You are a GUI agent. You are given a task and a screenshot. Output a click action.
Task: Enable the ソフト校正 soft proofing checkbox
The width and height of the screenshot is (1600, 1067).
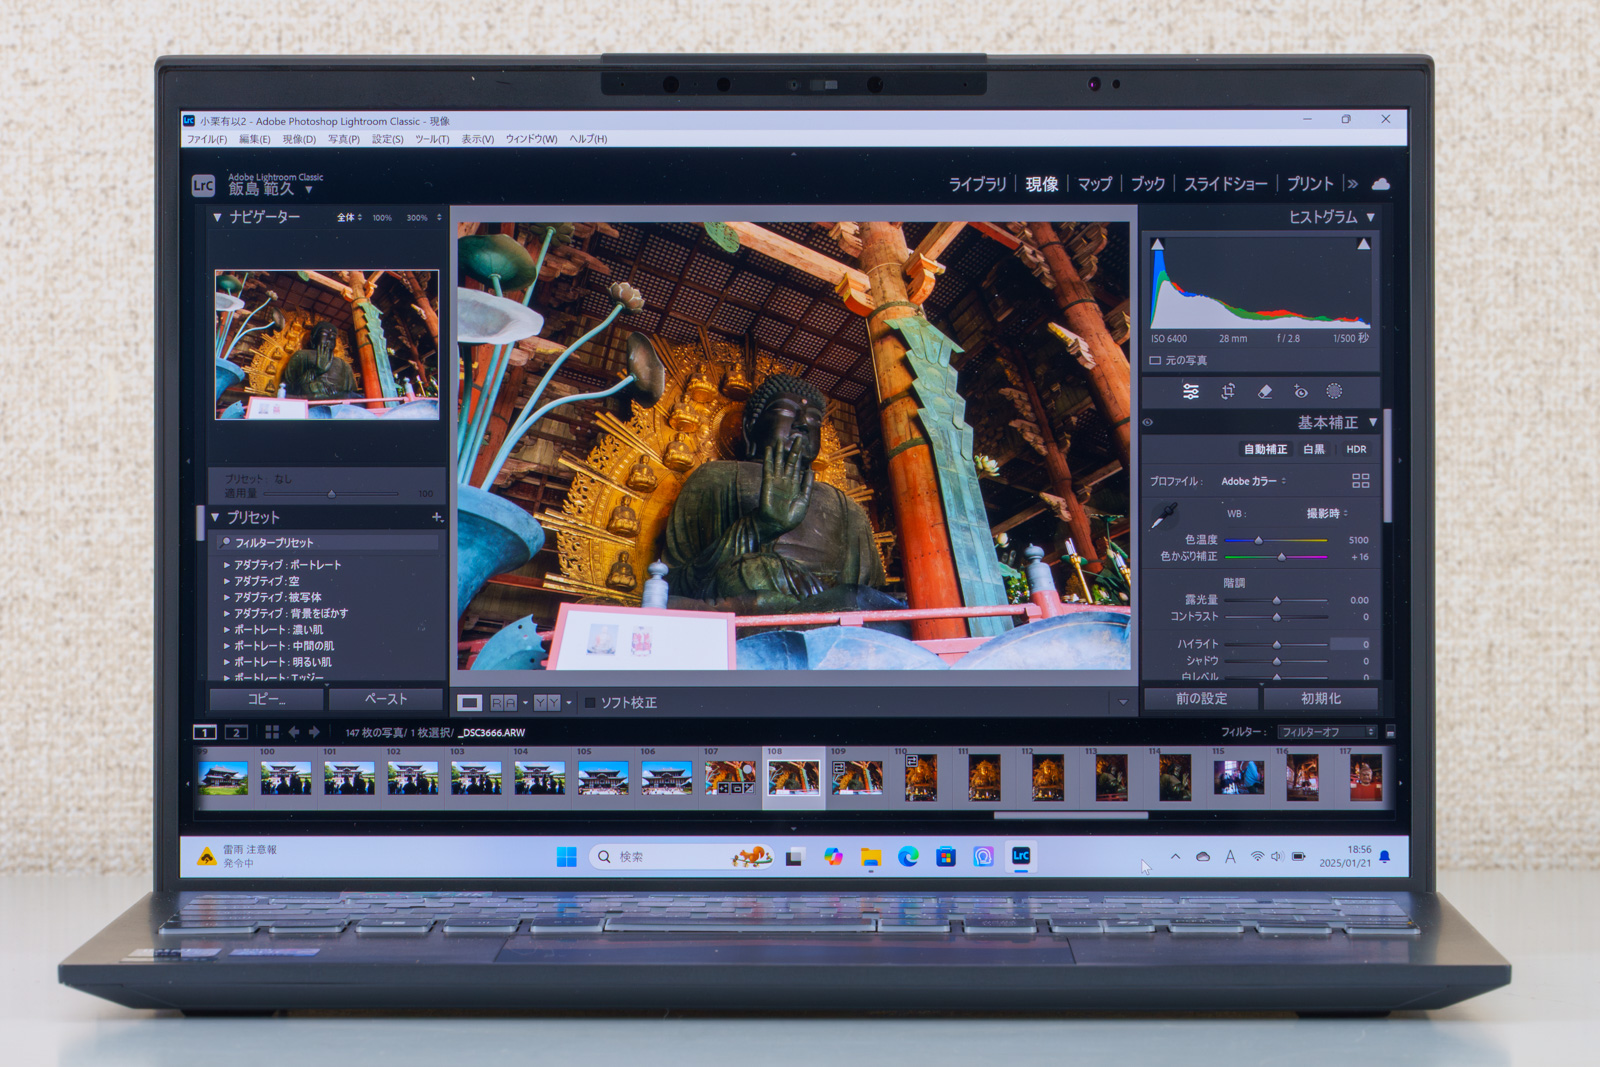[x=590, y=703]
